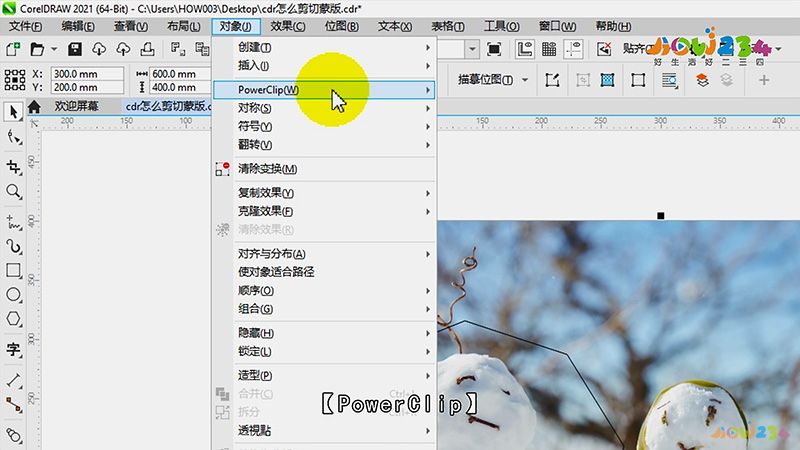Open the 工具(O) menu
Viewport: 800px width, 450px height.
coord(502,26)
